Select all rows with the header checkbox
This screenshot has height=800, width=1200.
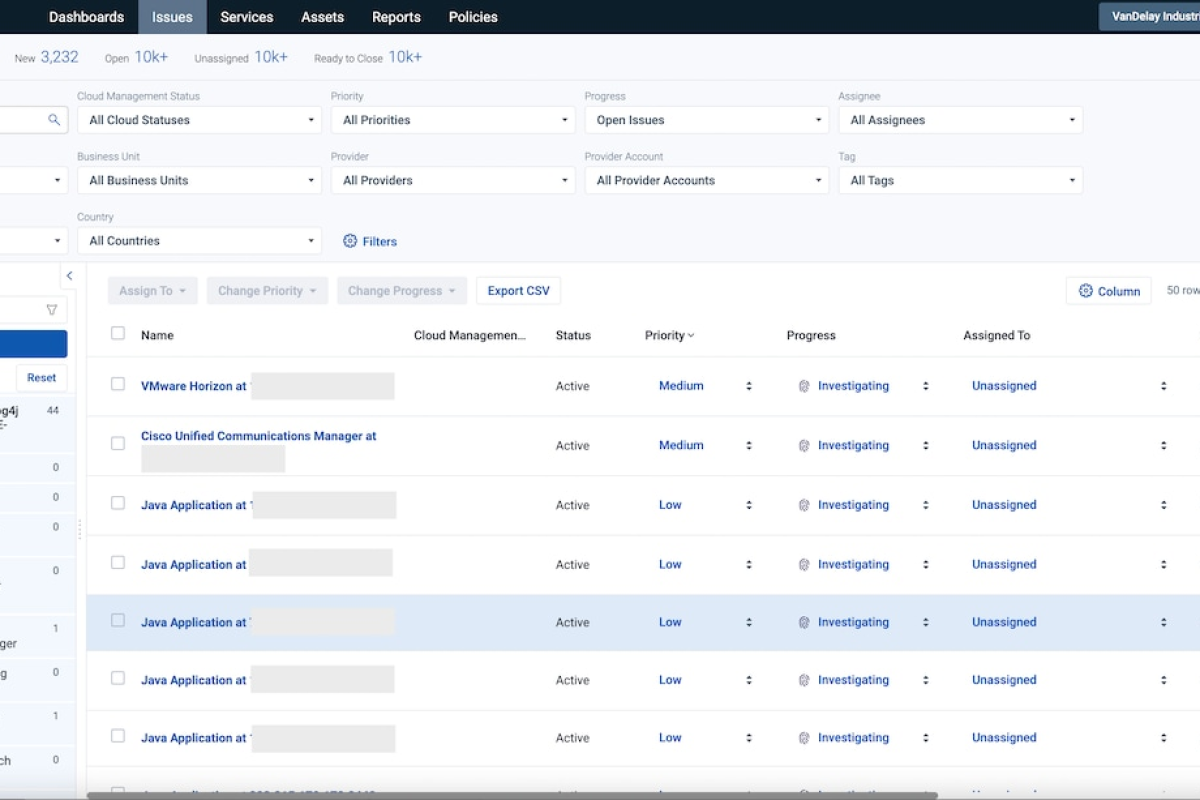[118, 333]
